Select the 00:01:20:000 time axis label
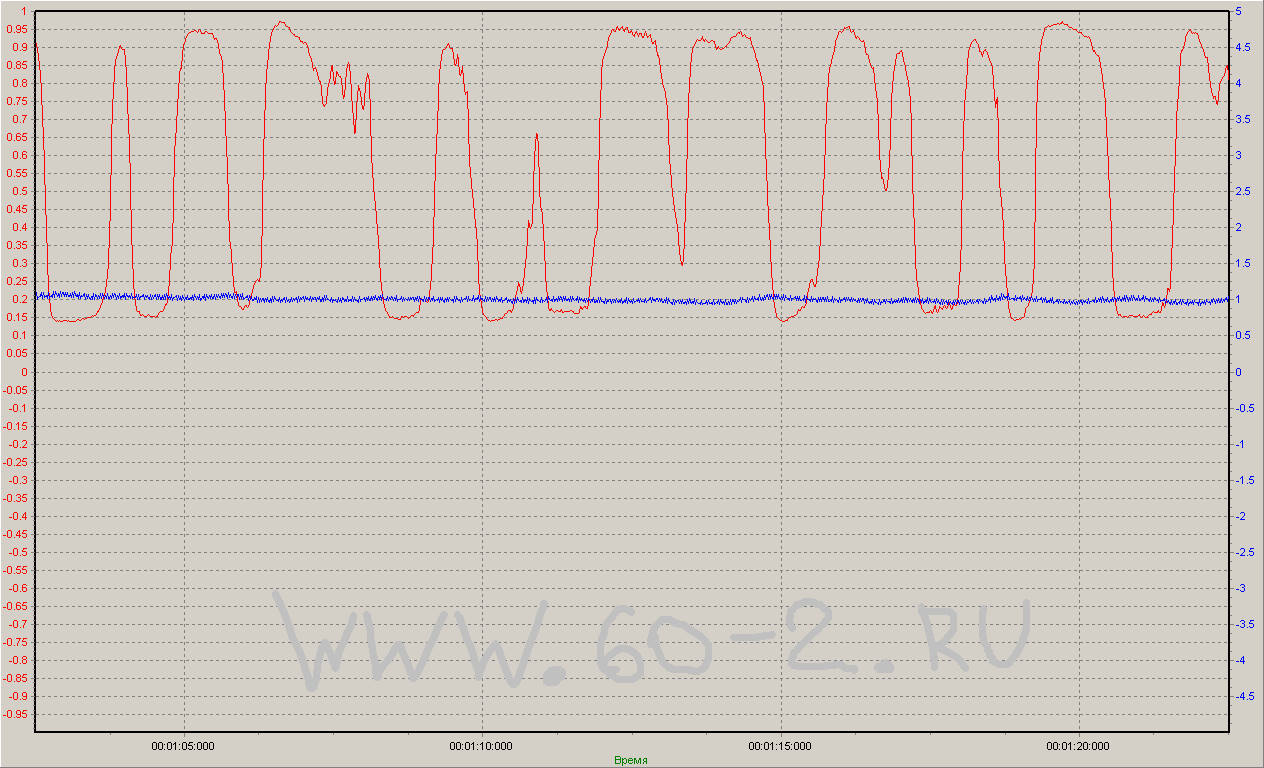Screen dimensions: 1264x768 (x=1077, y=746)
